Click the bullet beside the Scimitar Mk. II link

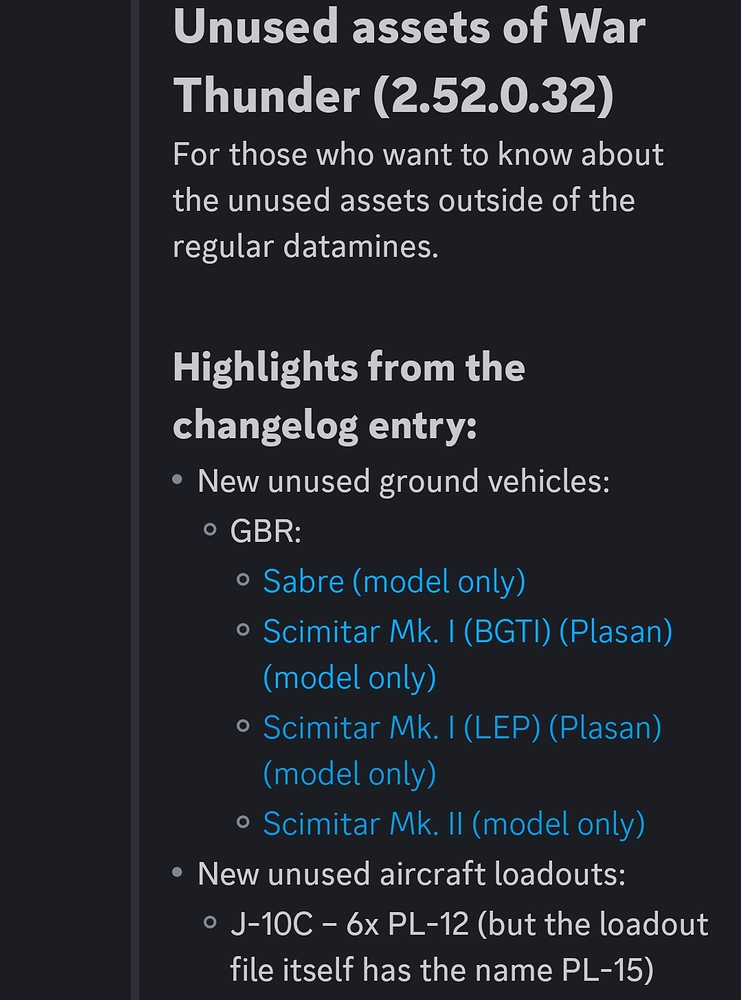(243, 823)
